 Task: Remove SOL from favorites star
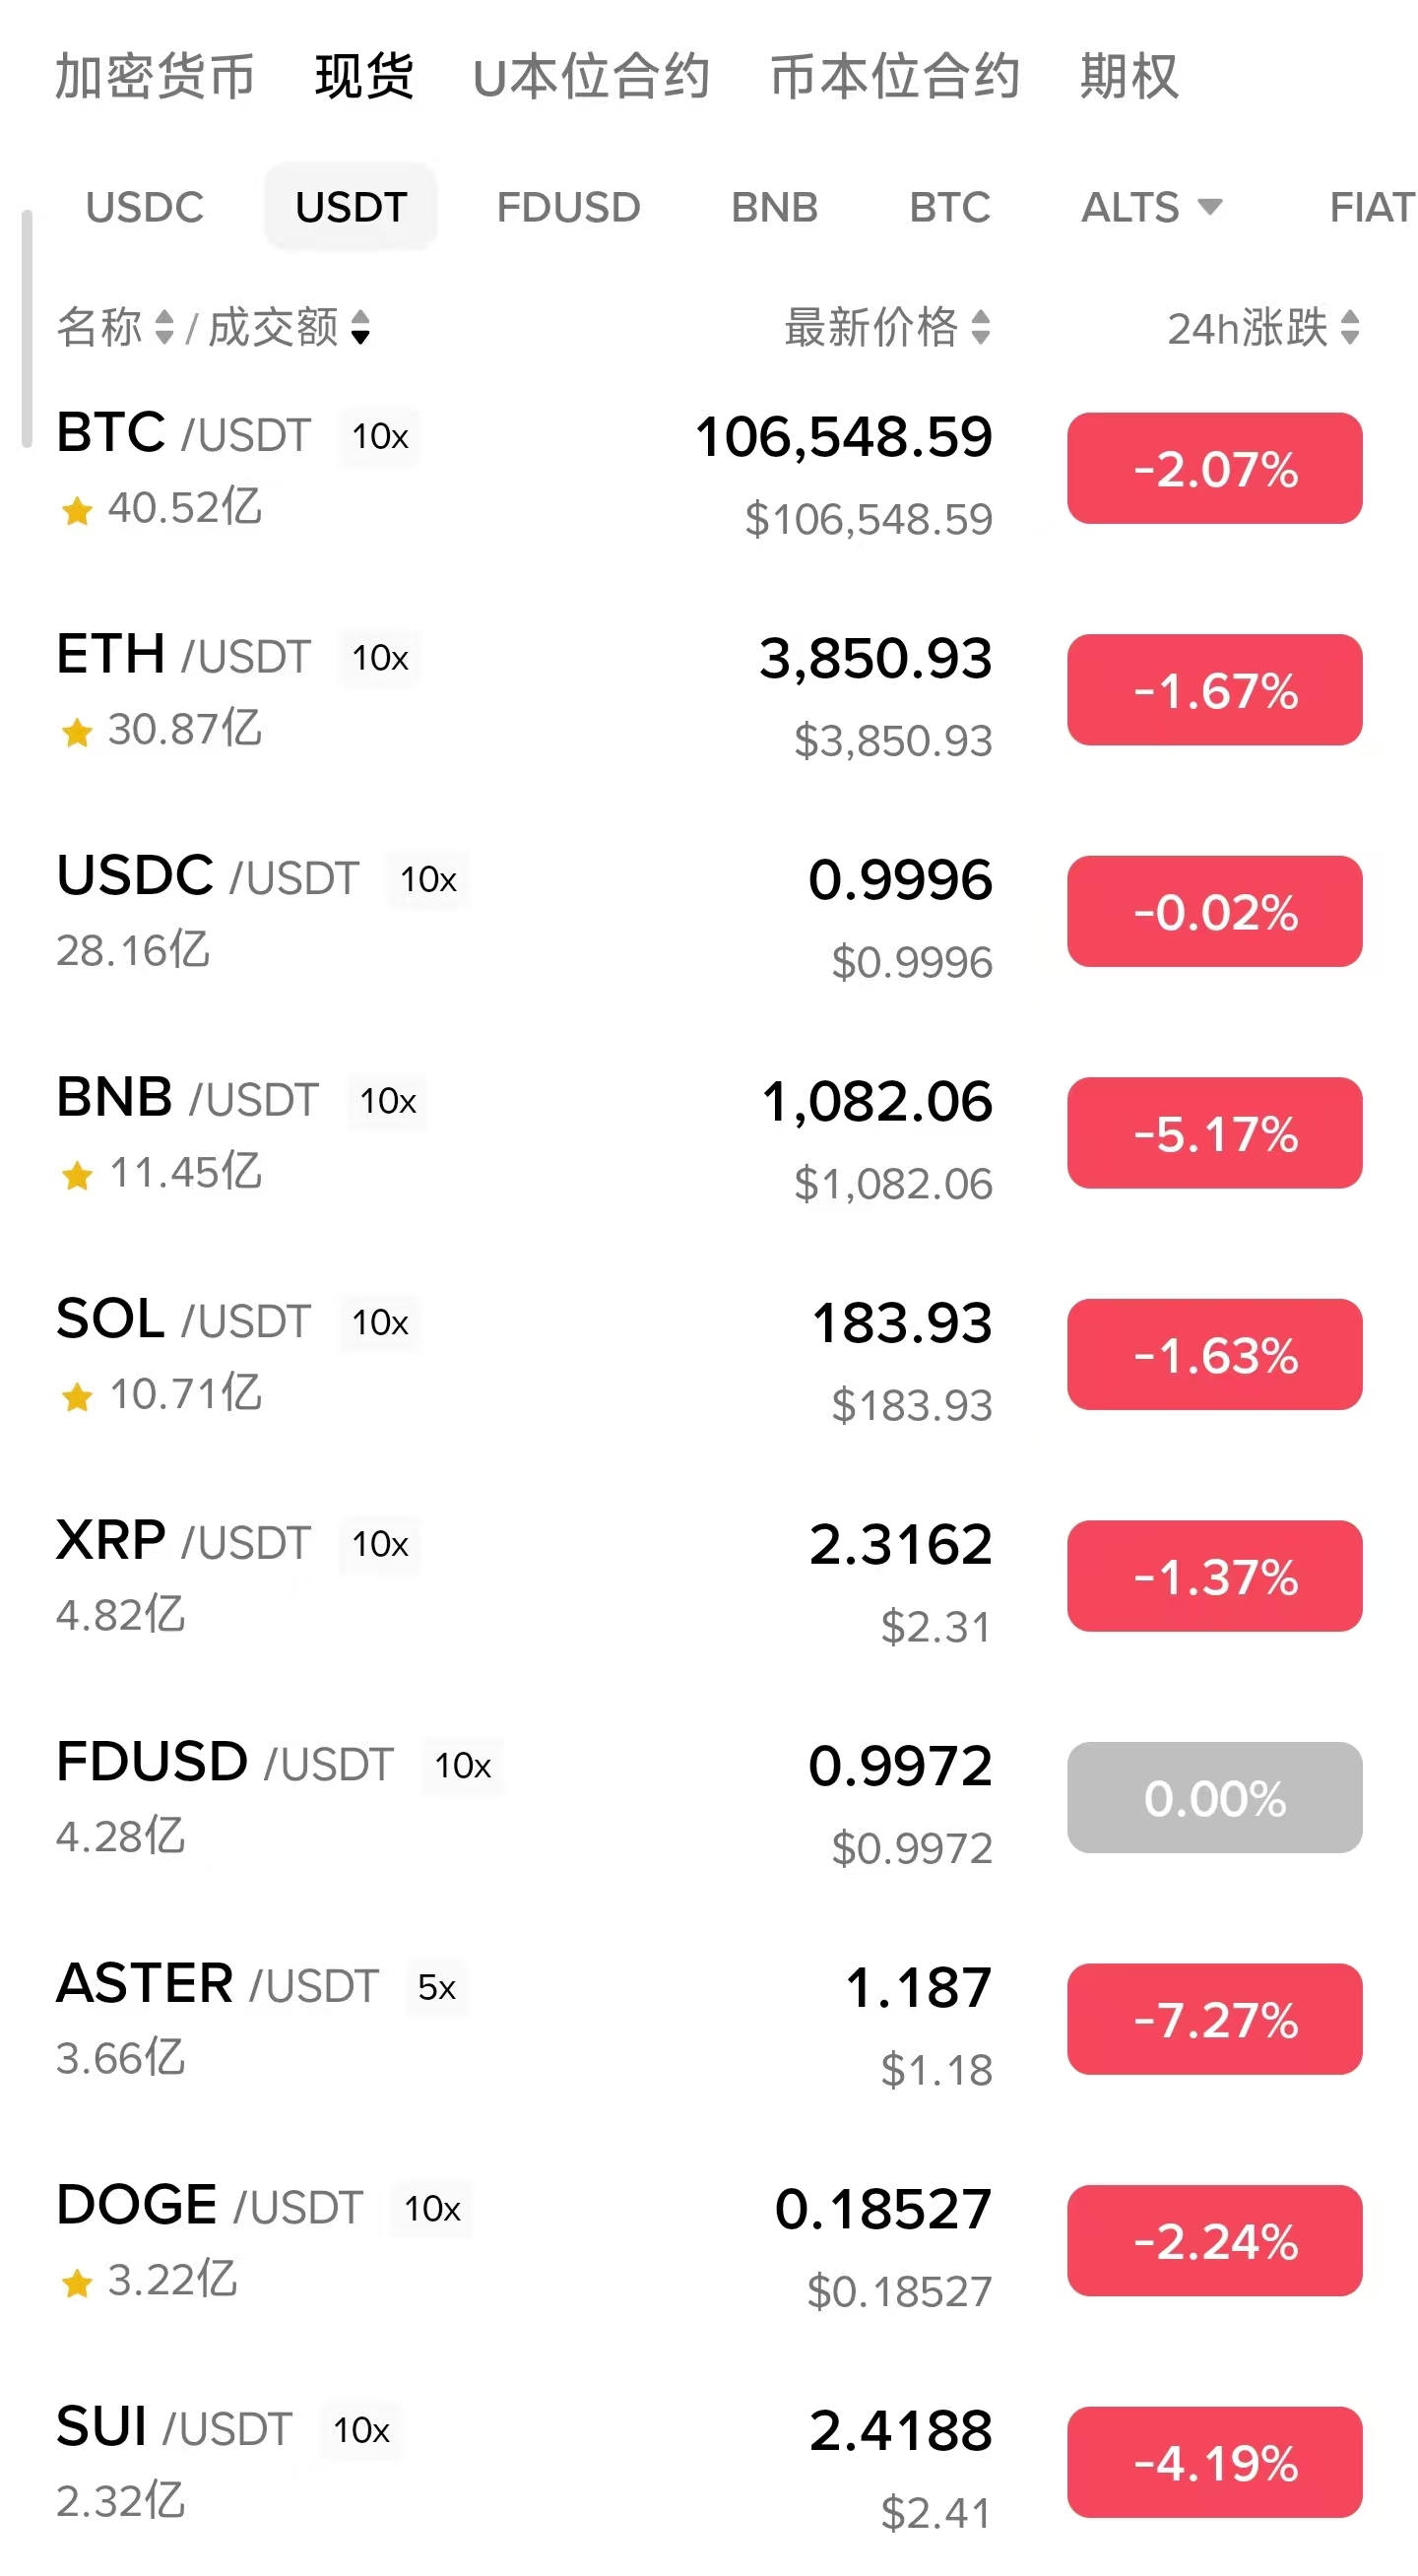77,1396
